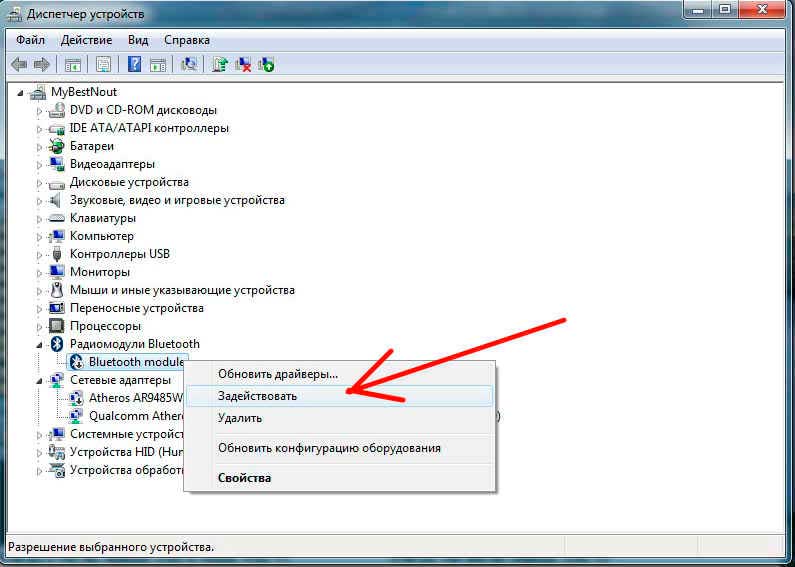Close the Диспетчер устройств window
795x567 pixels.
(764, 10)
